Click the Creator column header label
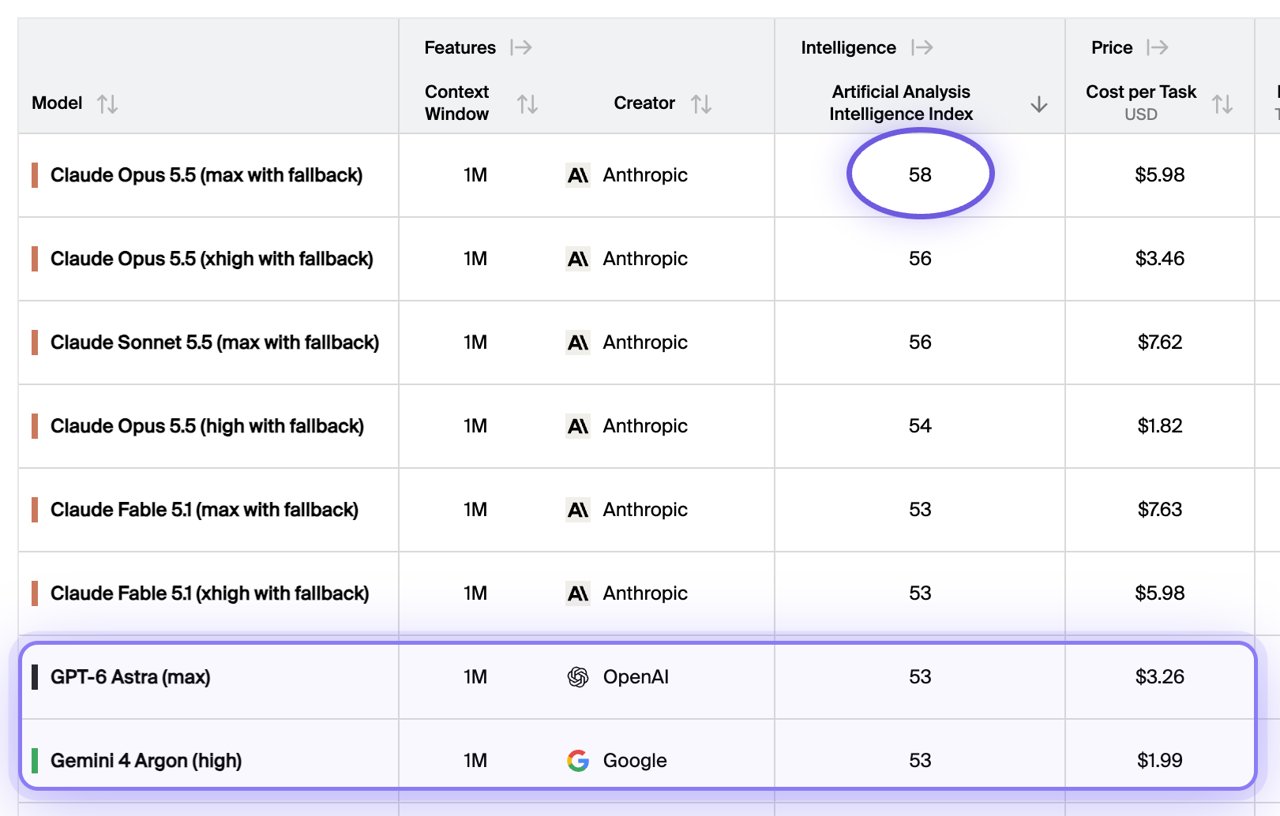 (x=644, y=103)
